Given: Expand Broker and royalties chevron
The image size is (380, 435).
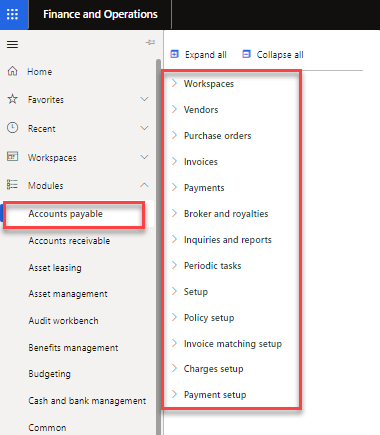Looking at the screenshot, I should (174, 213).
